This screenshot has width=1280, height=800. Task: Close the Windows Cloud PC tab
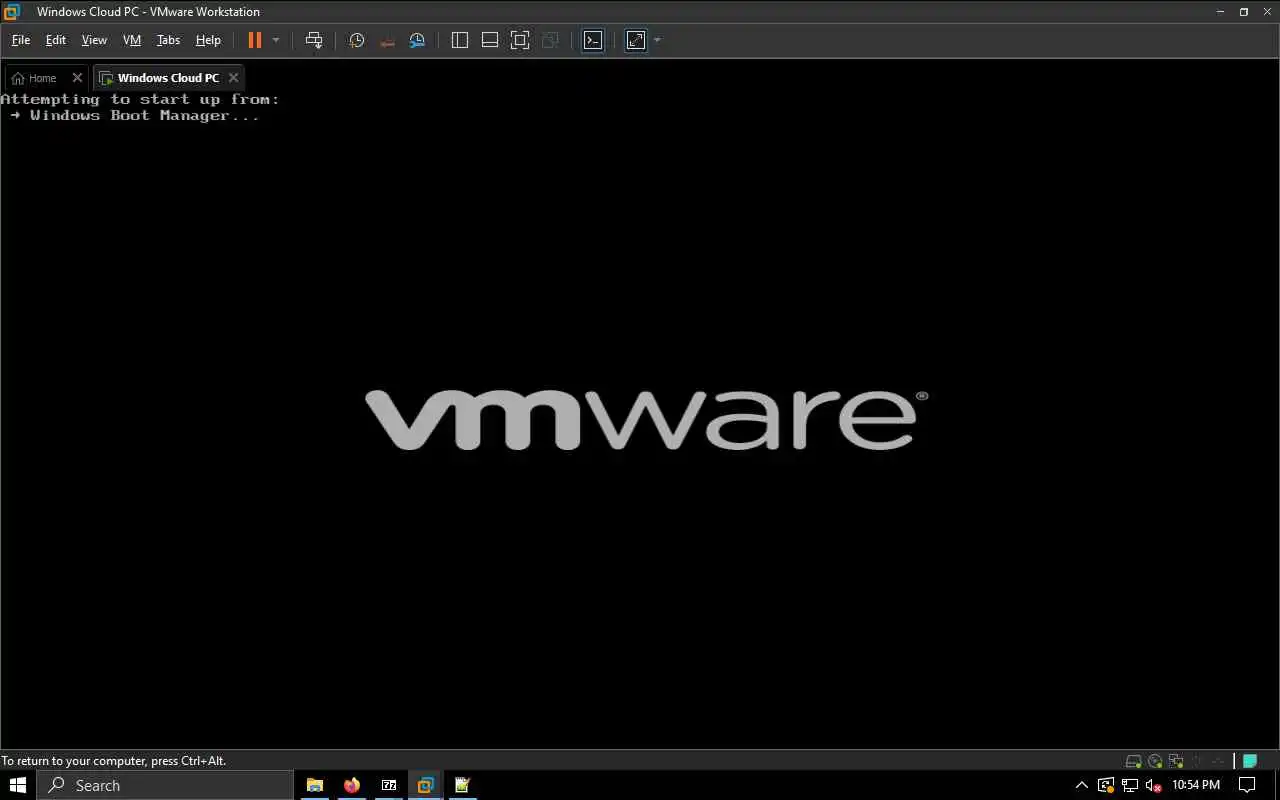(x=234, y=78)
